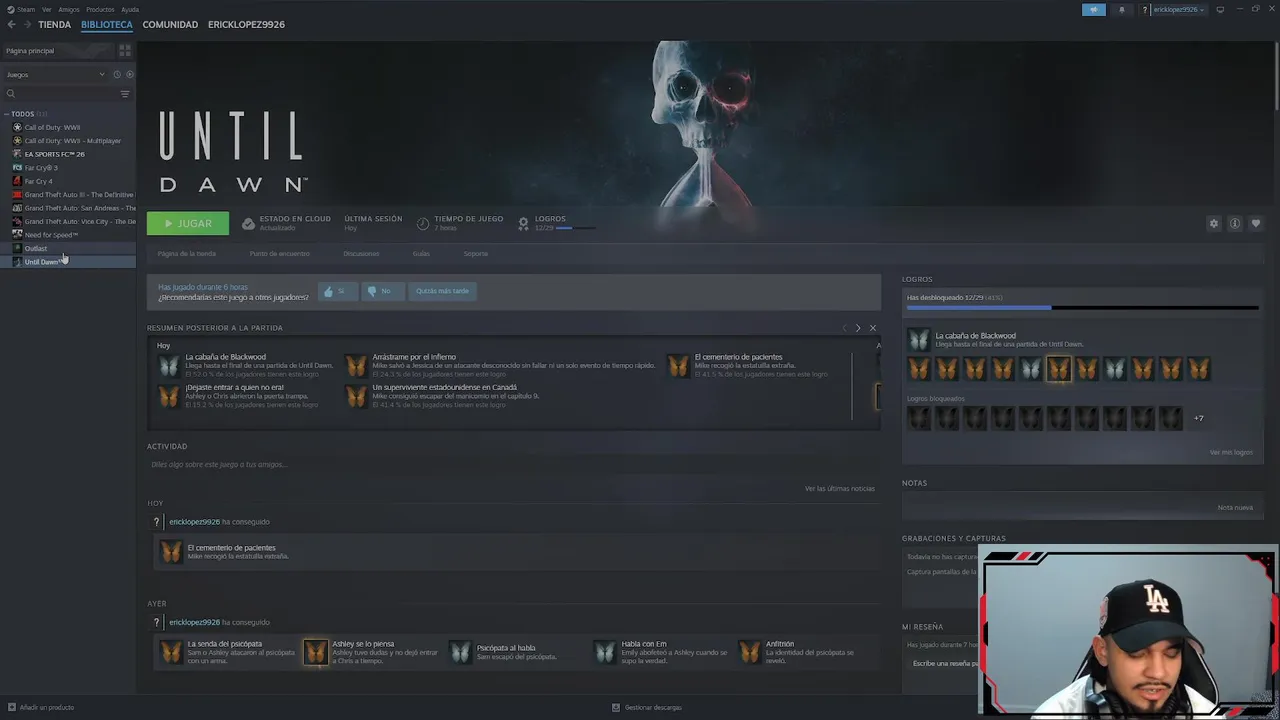Go back with the left navigation arrow
This screenshot has height=720, width=1280.
pos(12,24)
